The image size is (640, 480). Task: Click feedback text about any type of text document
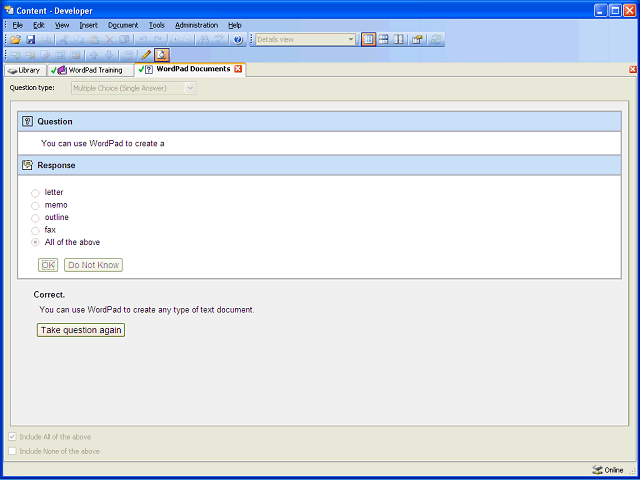click(147, 310)
